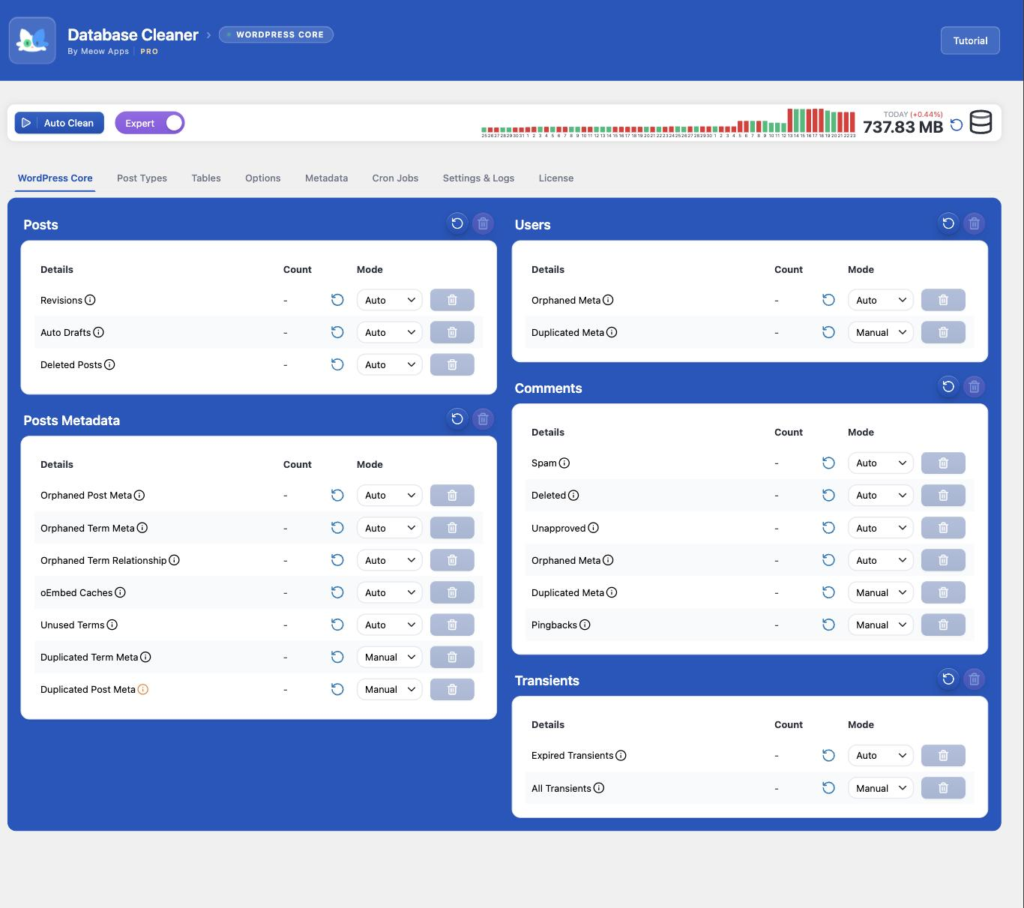
Task: Open the Unapproved comments mode dropdown
Action: click(880, 528)
